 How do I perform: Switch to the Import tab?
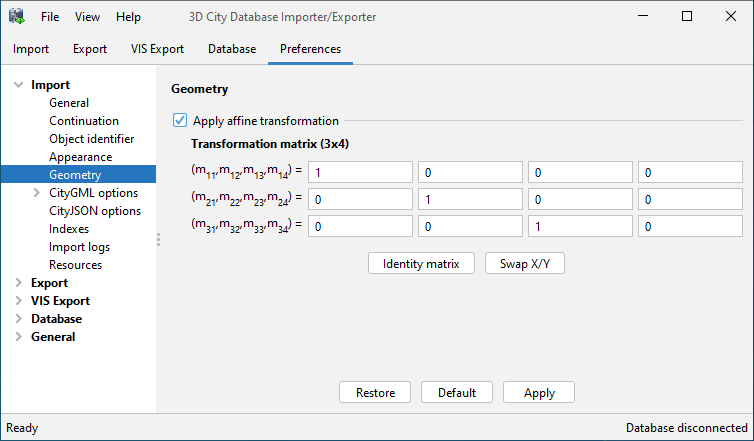tap(31, 49)
